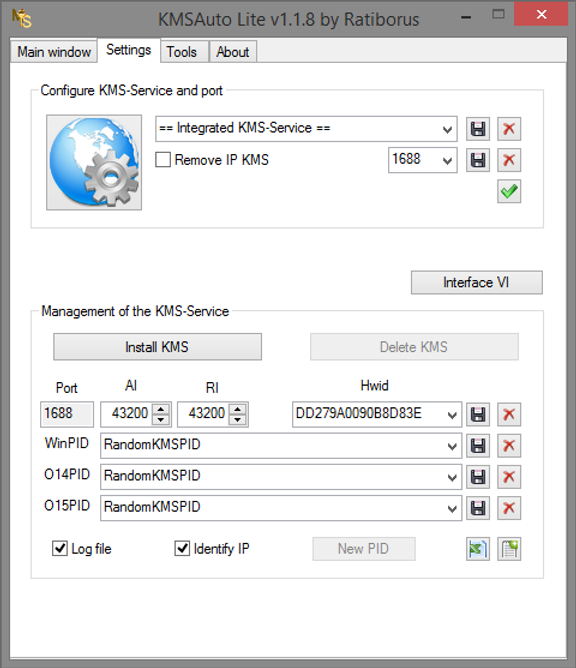Image resolution: width=576 pixels, height=668 pixels.
Task: Switch to the Main window tab
Action: tap(54, 52)
